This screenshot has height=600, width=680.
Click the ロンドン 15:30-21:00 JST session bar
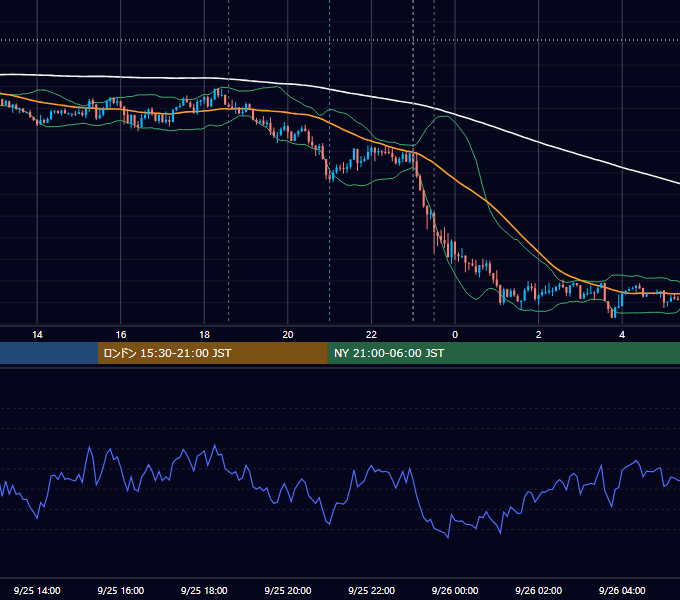[212, 353]
